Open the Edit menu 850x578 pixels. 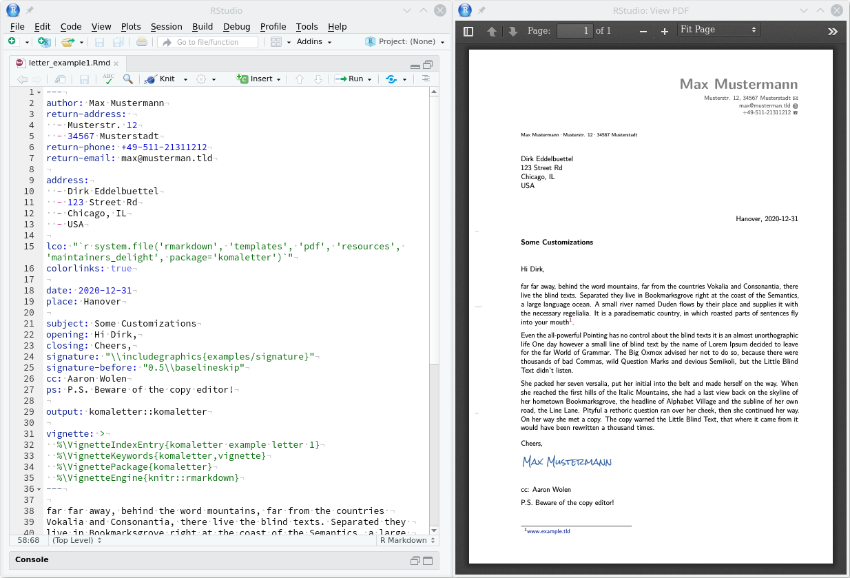coord(42,27)
